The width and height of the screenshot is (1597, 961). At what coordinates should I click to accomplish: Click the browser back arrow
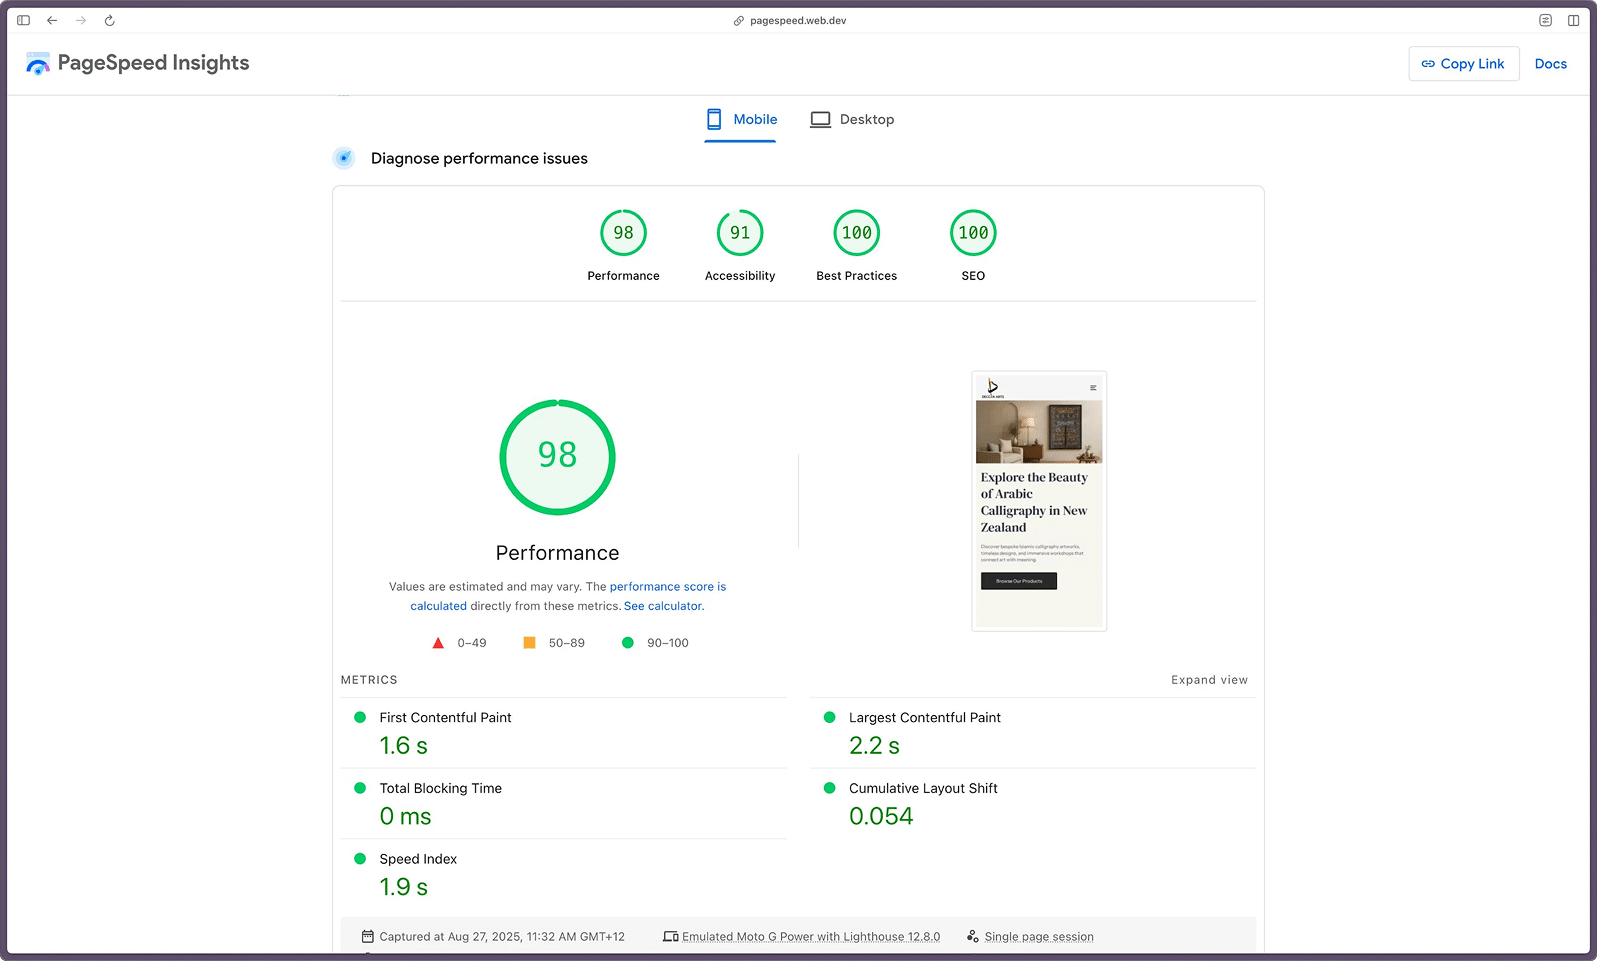(x=52, y=20)
